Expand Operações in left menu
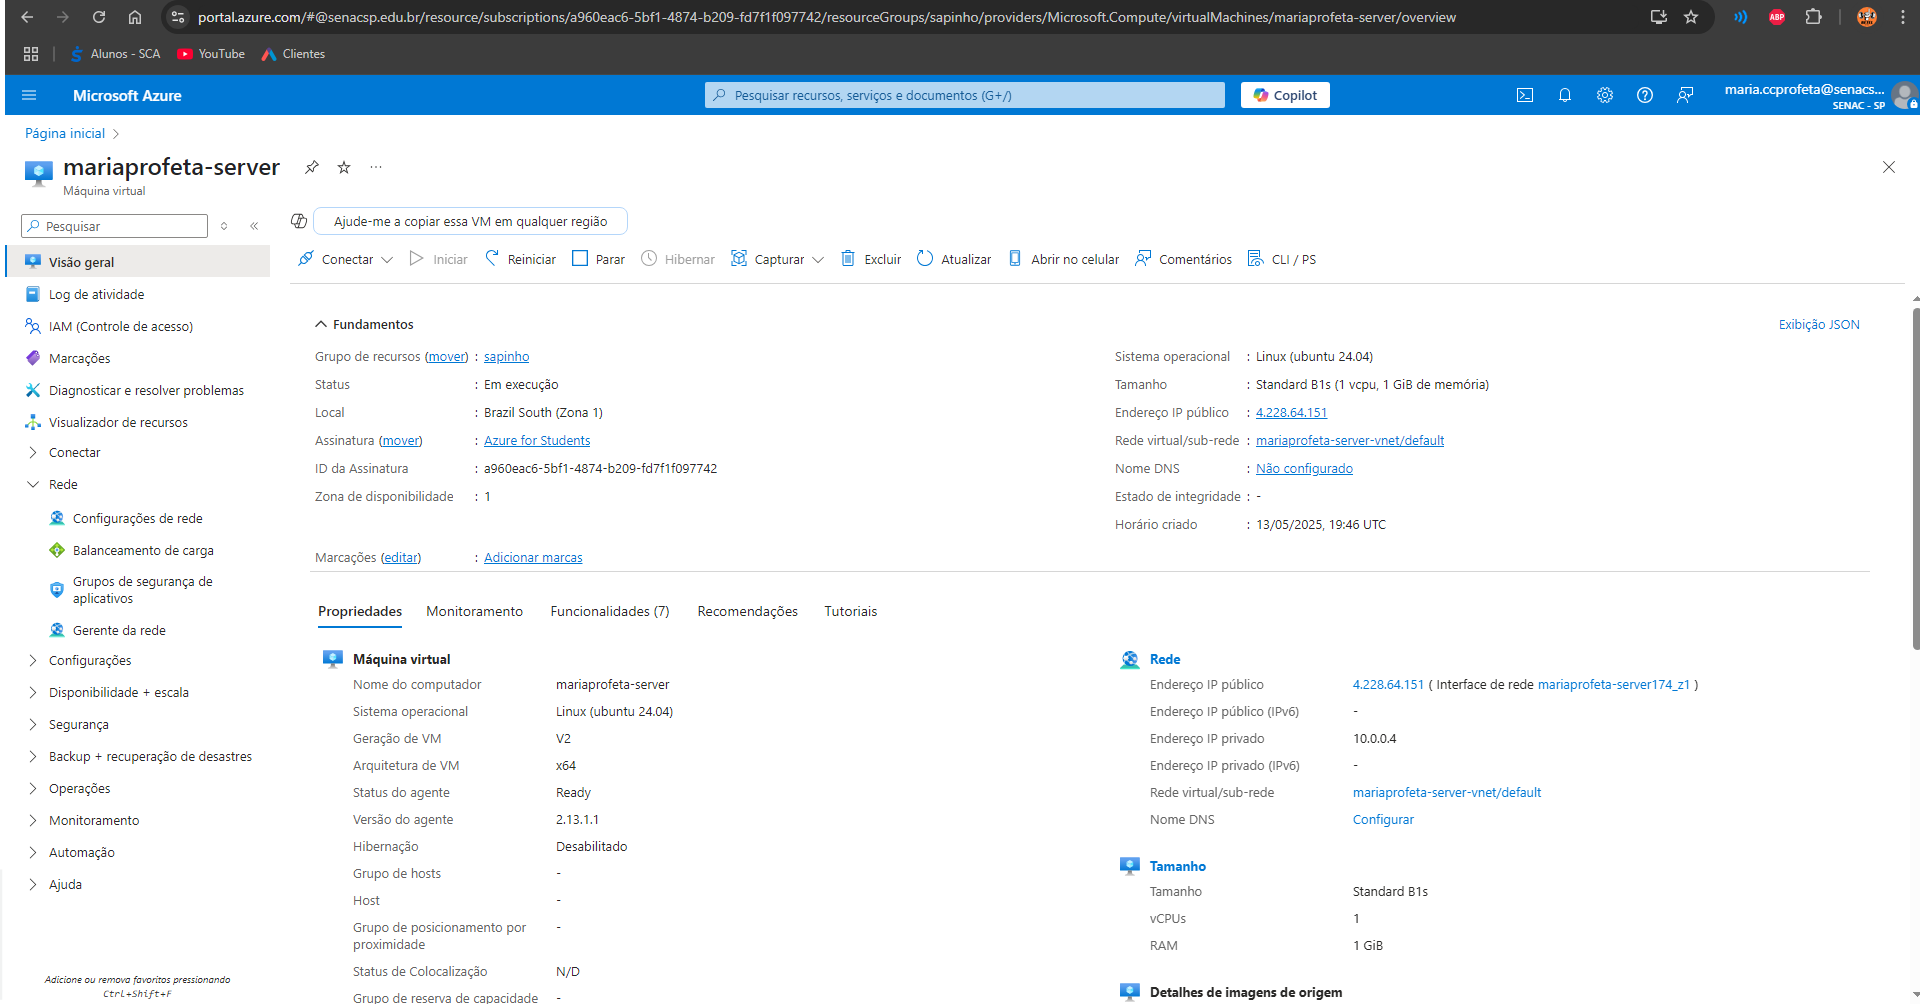This screenshot has width=1920, height=1004. point(33,788)
